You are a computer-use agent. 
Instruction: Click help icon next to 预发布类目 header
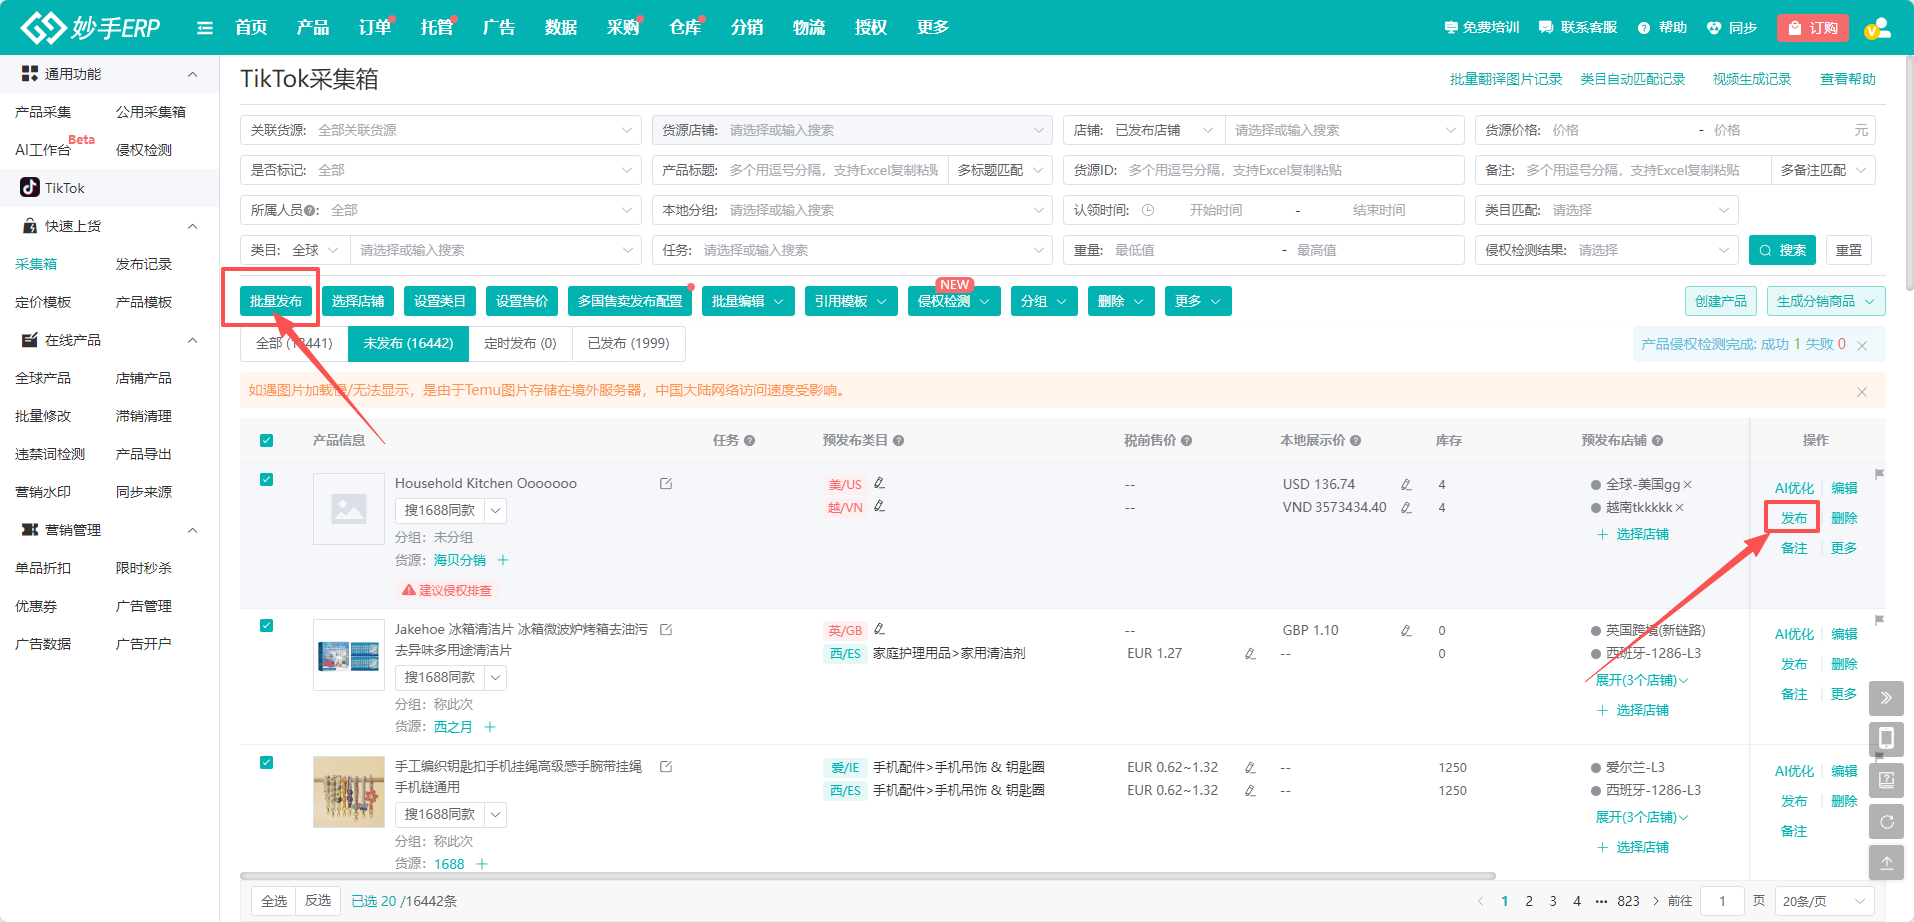pyautogui.click(x=899, y=441)
